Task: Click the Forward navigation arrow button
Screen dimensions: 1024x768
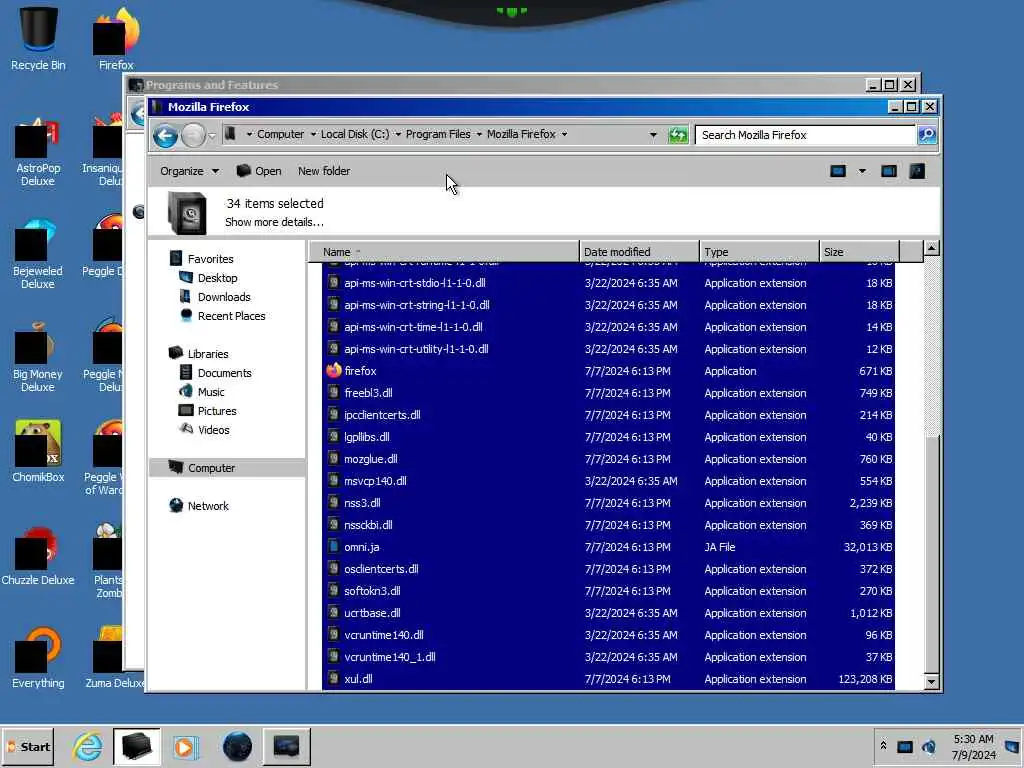Action: coord(193,136)
